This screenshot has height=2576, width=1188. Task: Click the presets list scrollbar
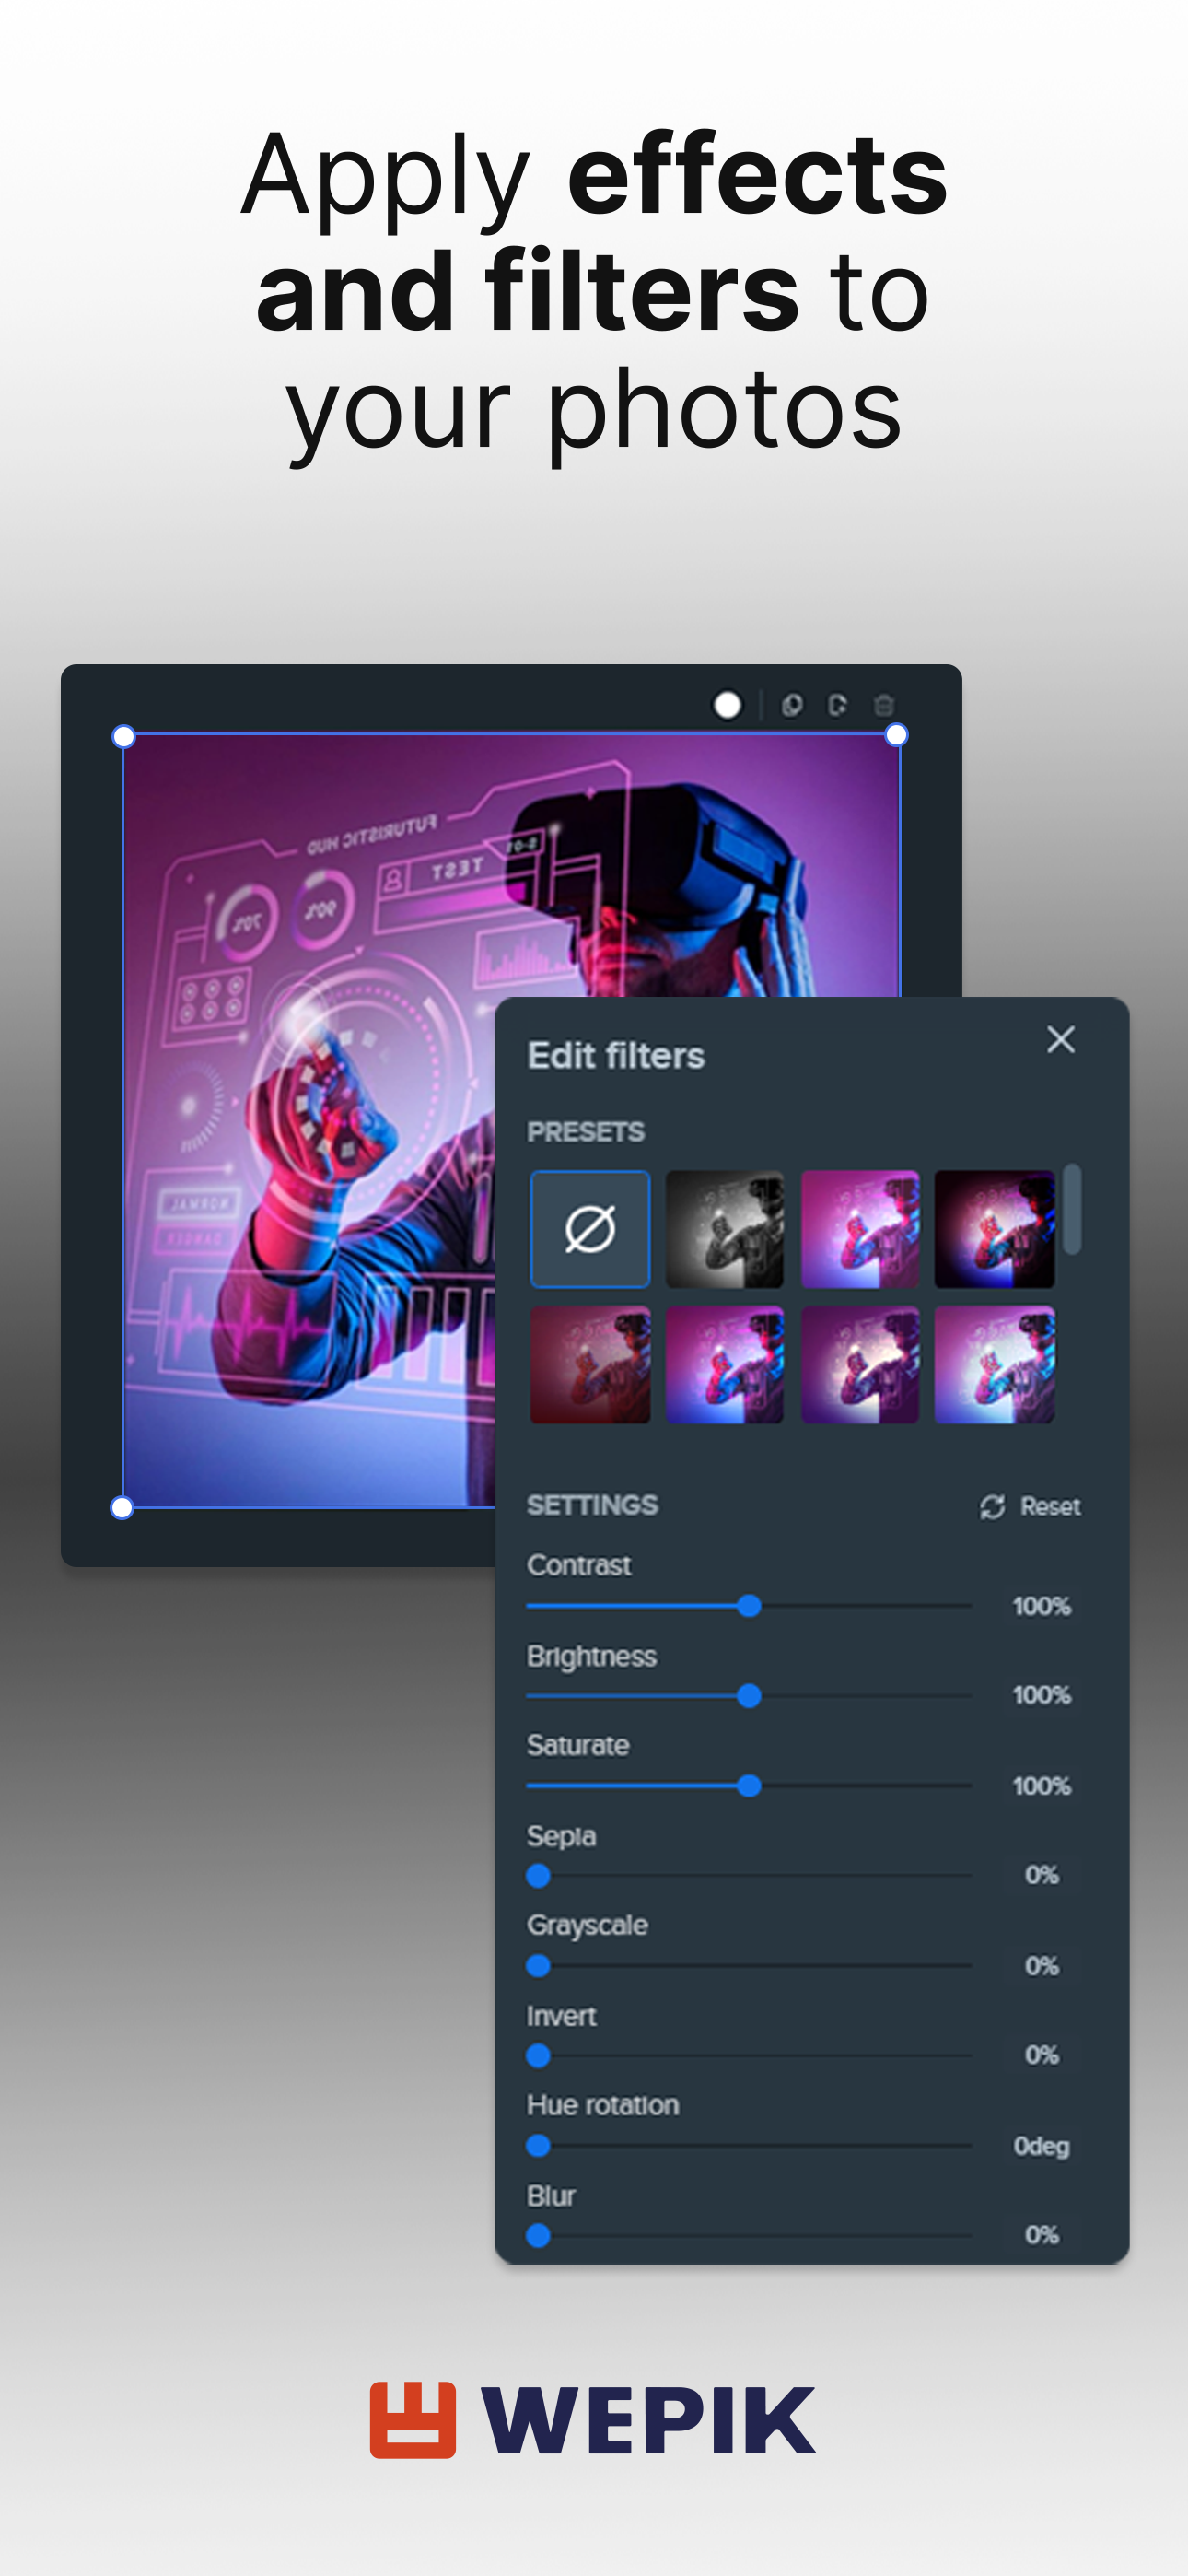coord(1072,1209)
